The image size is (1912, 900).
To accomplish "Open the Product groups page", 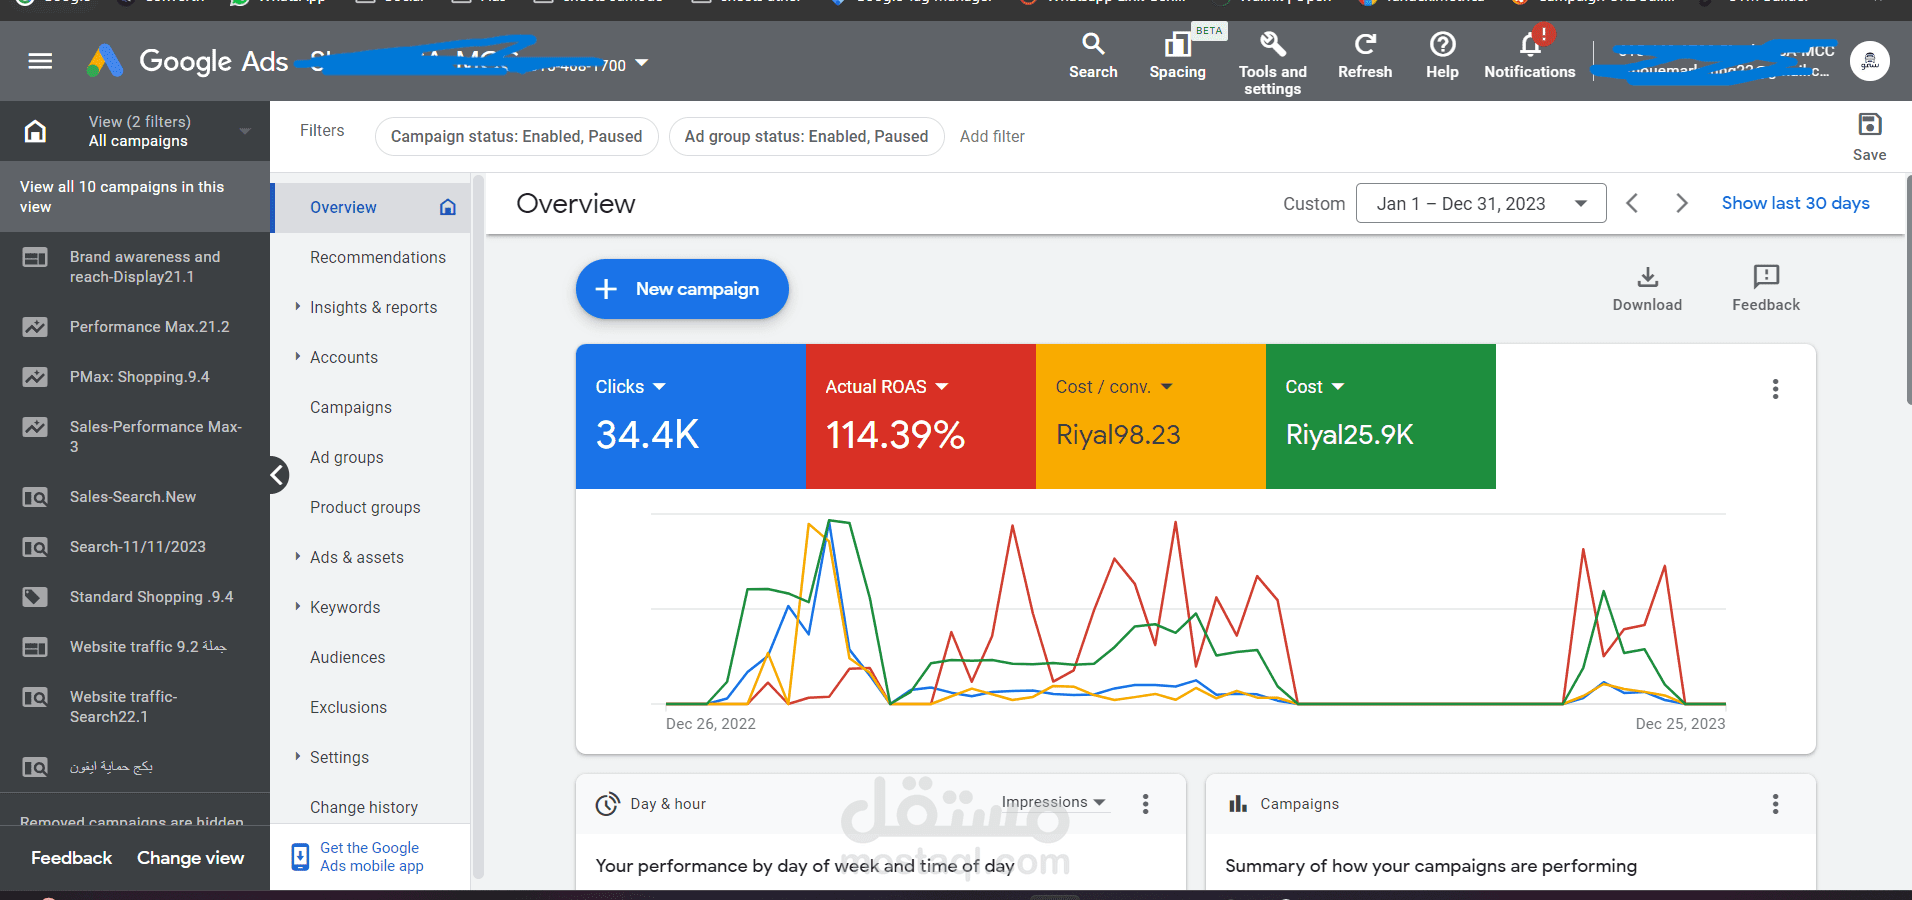I will 365,507.
